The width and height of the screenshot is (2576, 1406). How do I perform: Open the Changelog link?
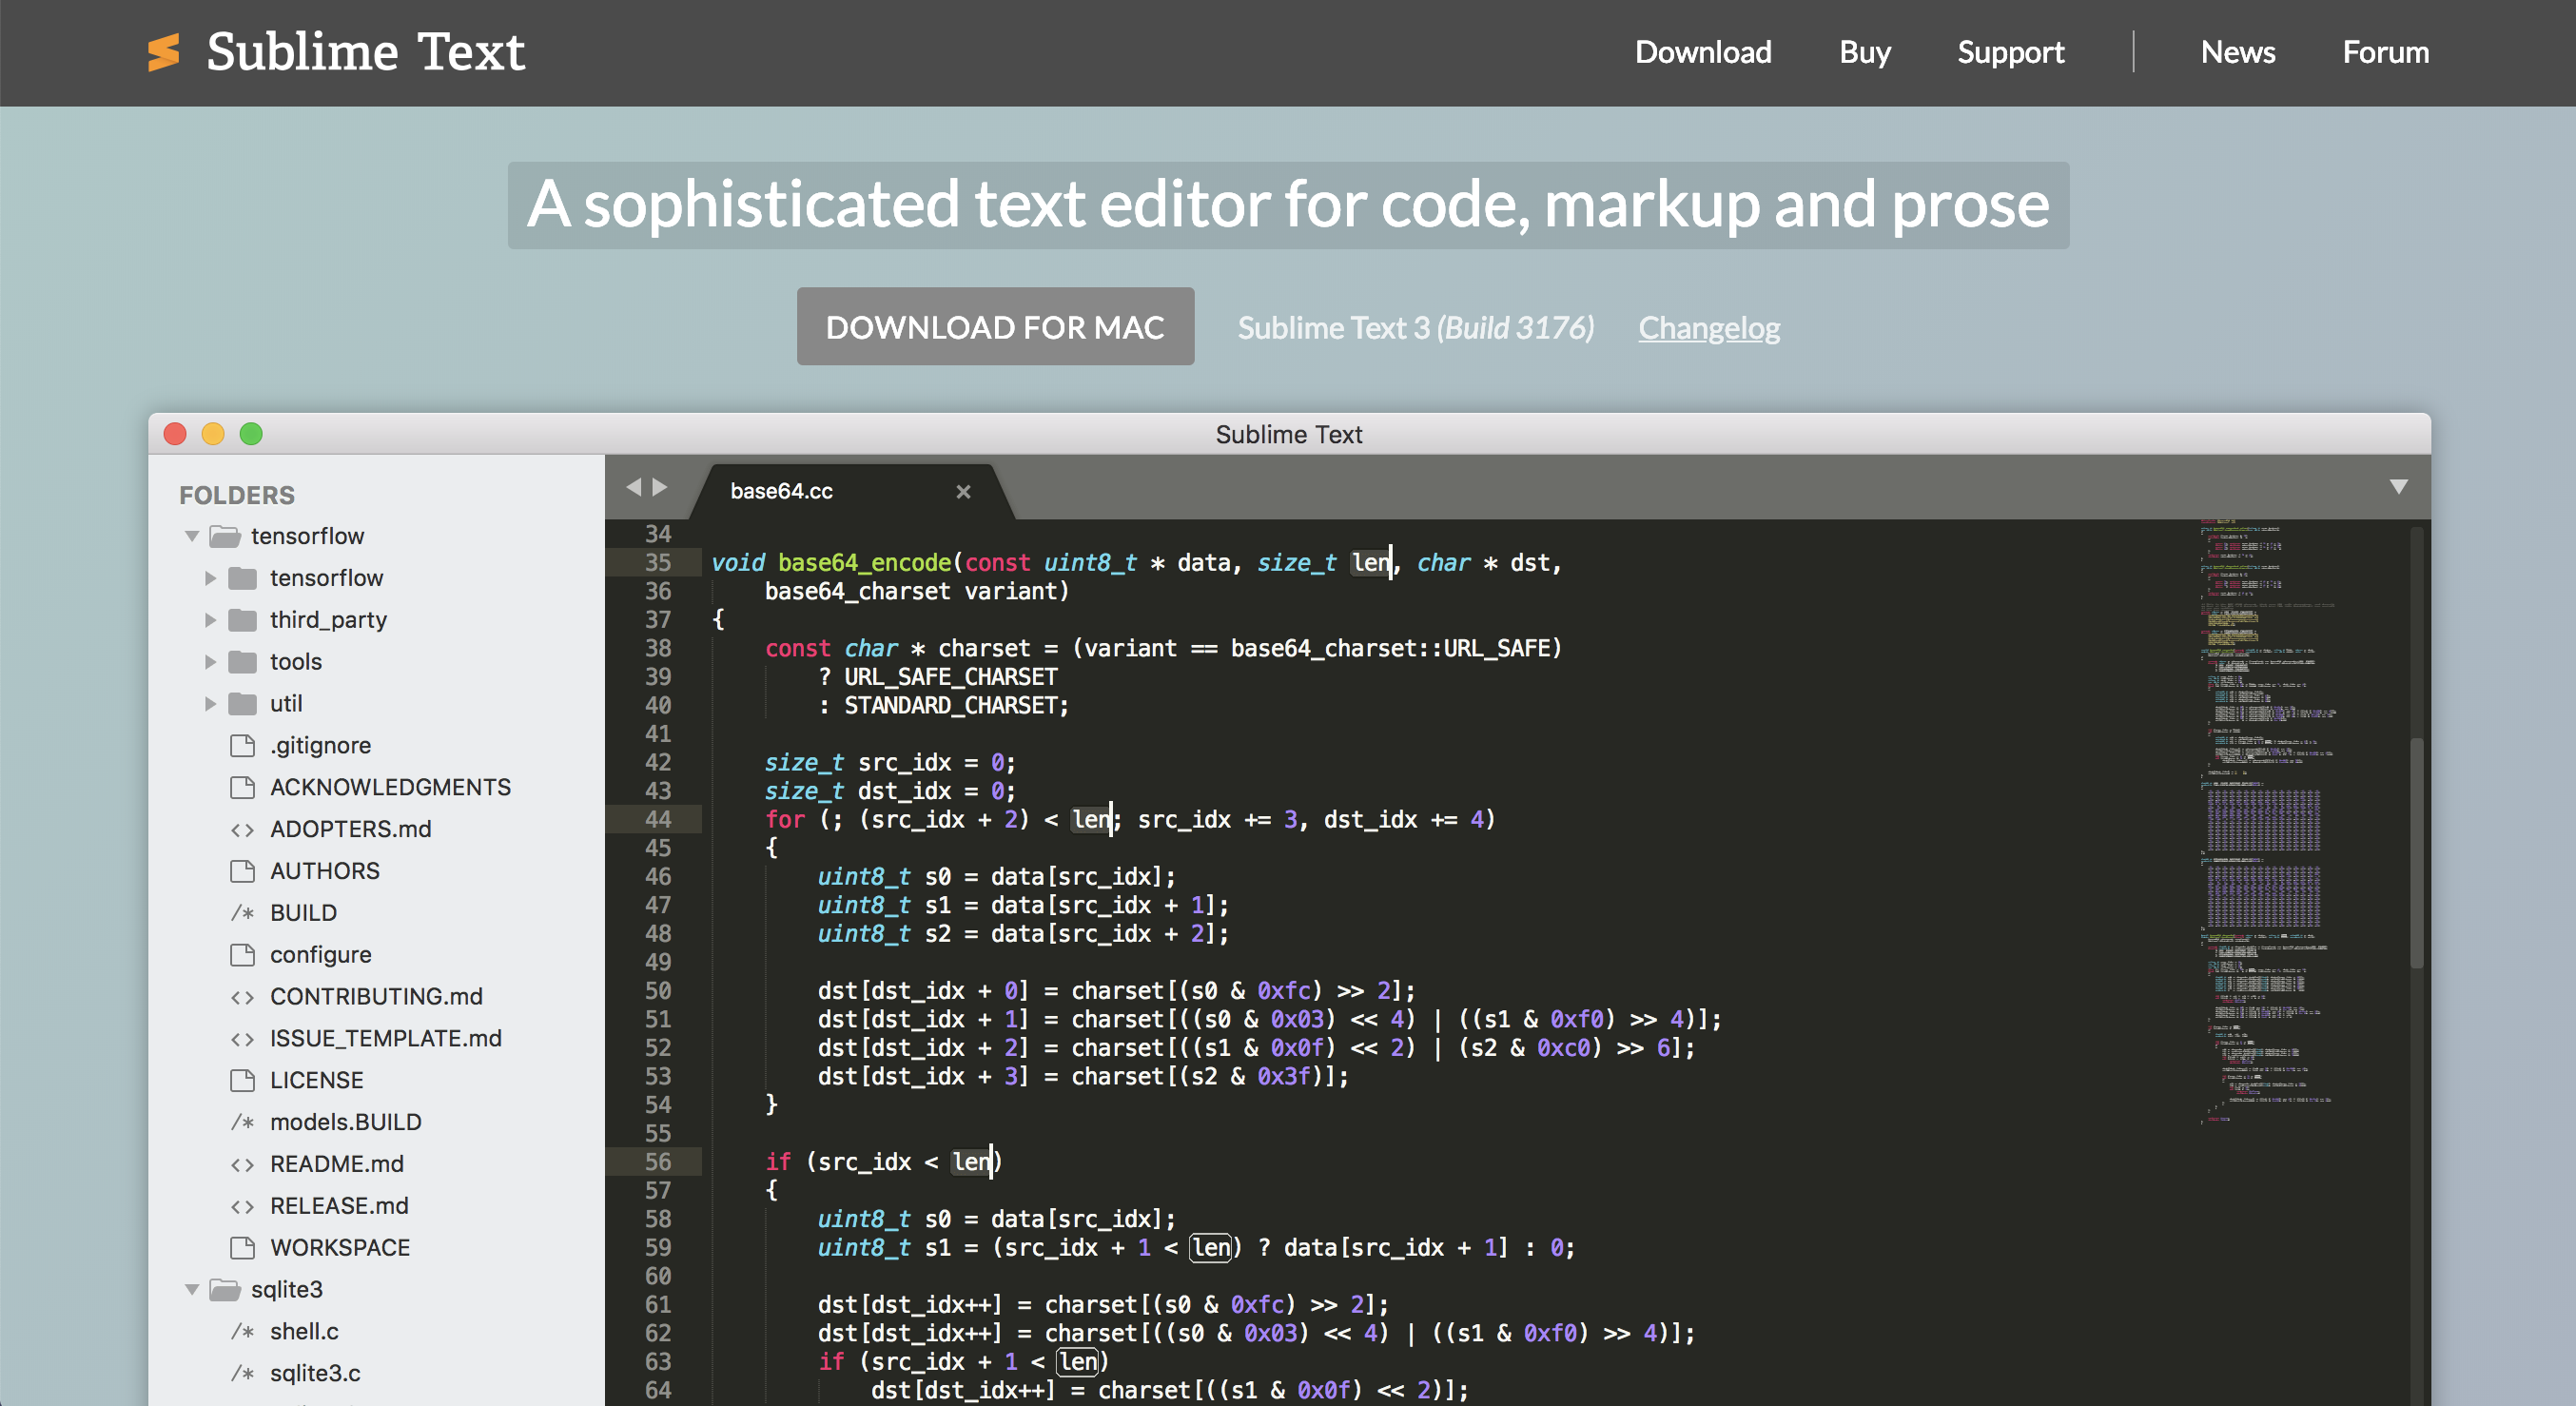point(1709,327)
